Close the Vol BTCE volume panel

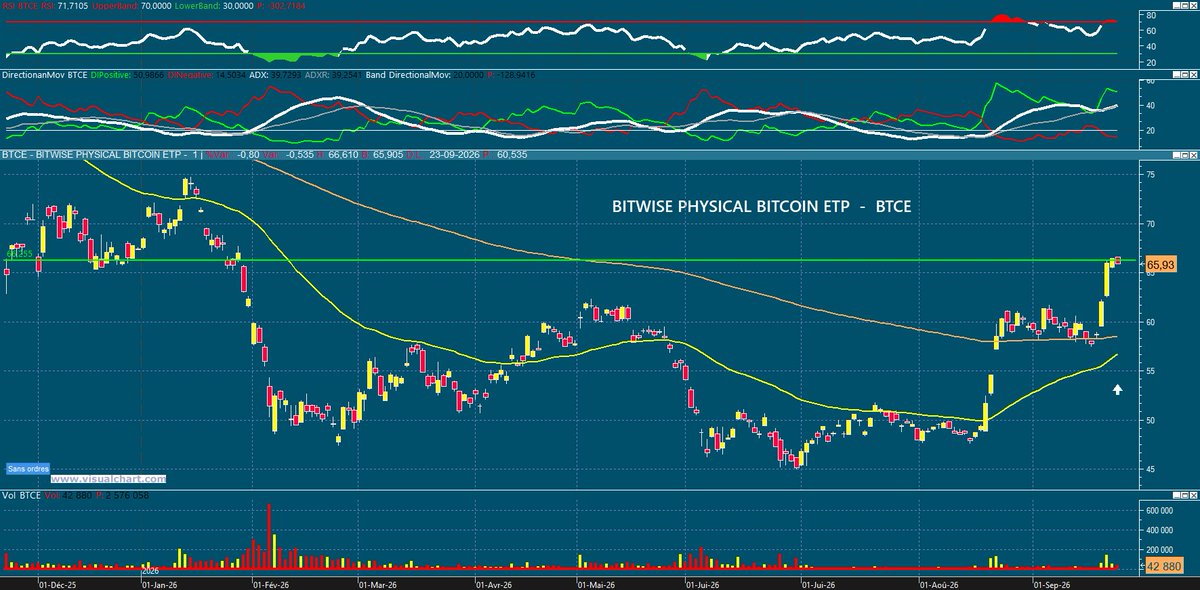click(1194, 495)
